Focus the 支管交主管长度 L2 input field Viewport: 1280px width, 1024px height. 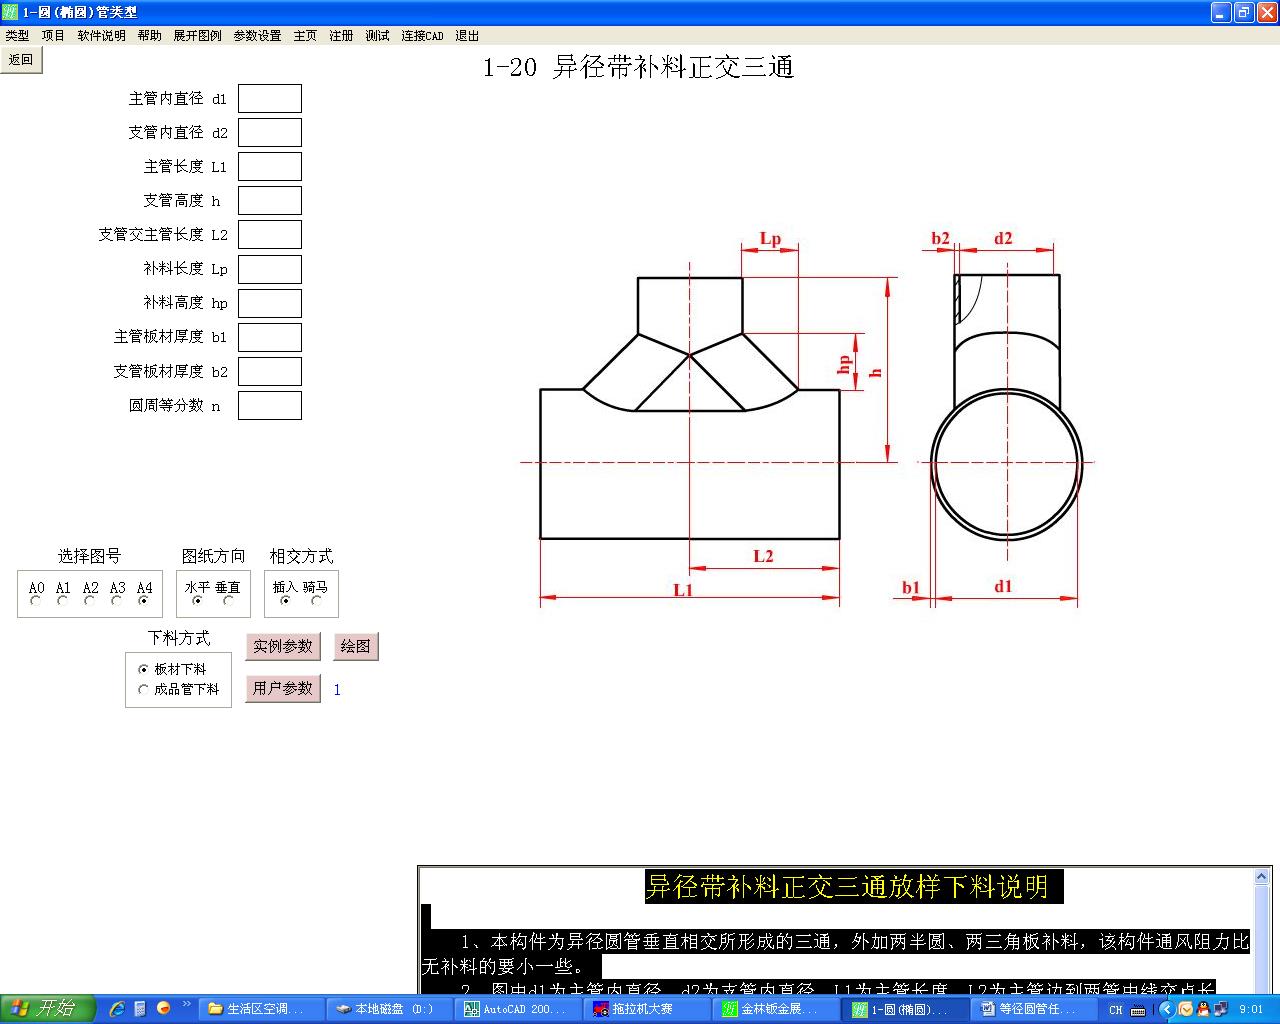[x=270, y=234]
